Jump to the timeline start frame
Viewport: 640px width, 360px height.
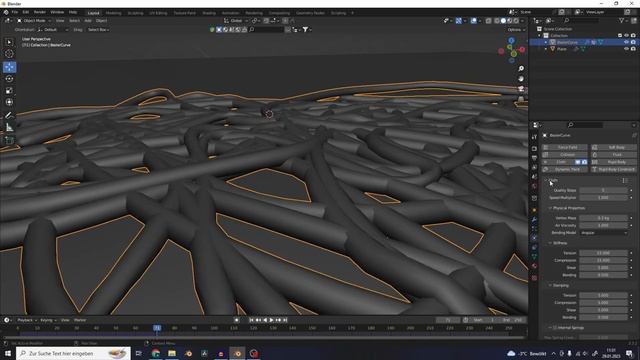click(x=251, y=320)
